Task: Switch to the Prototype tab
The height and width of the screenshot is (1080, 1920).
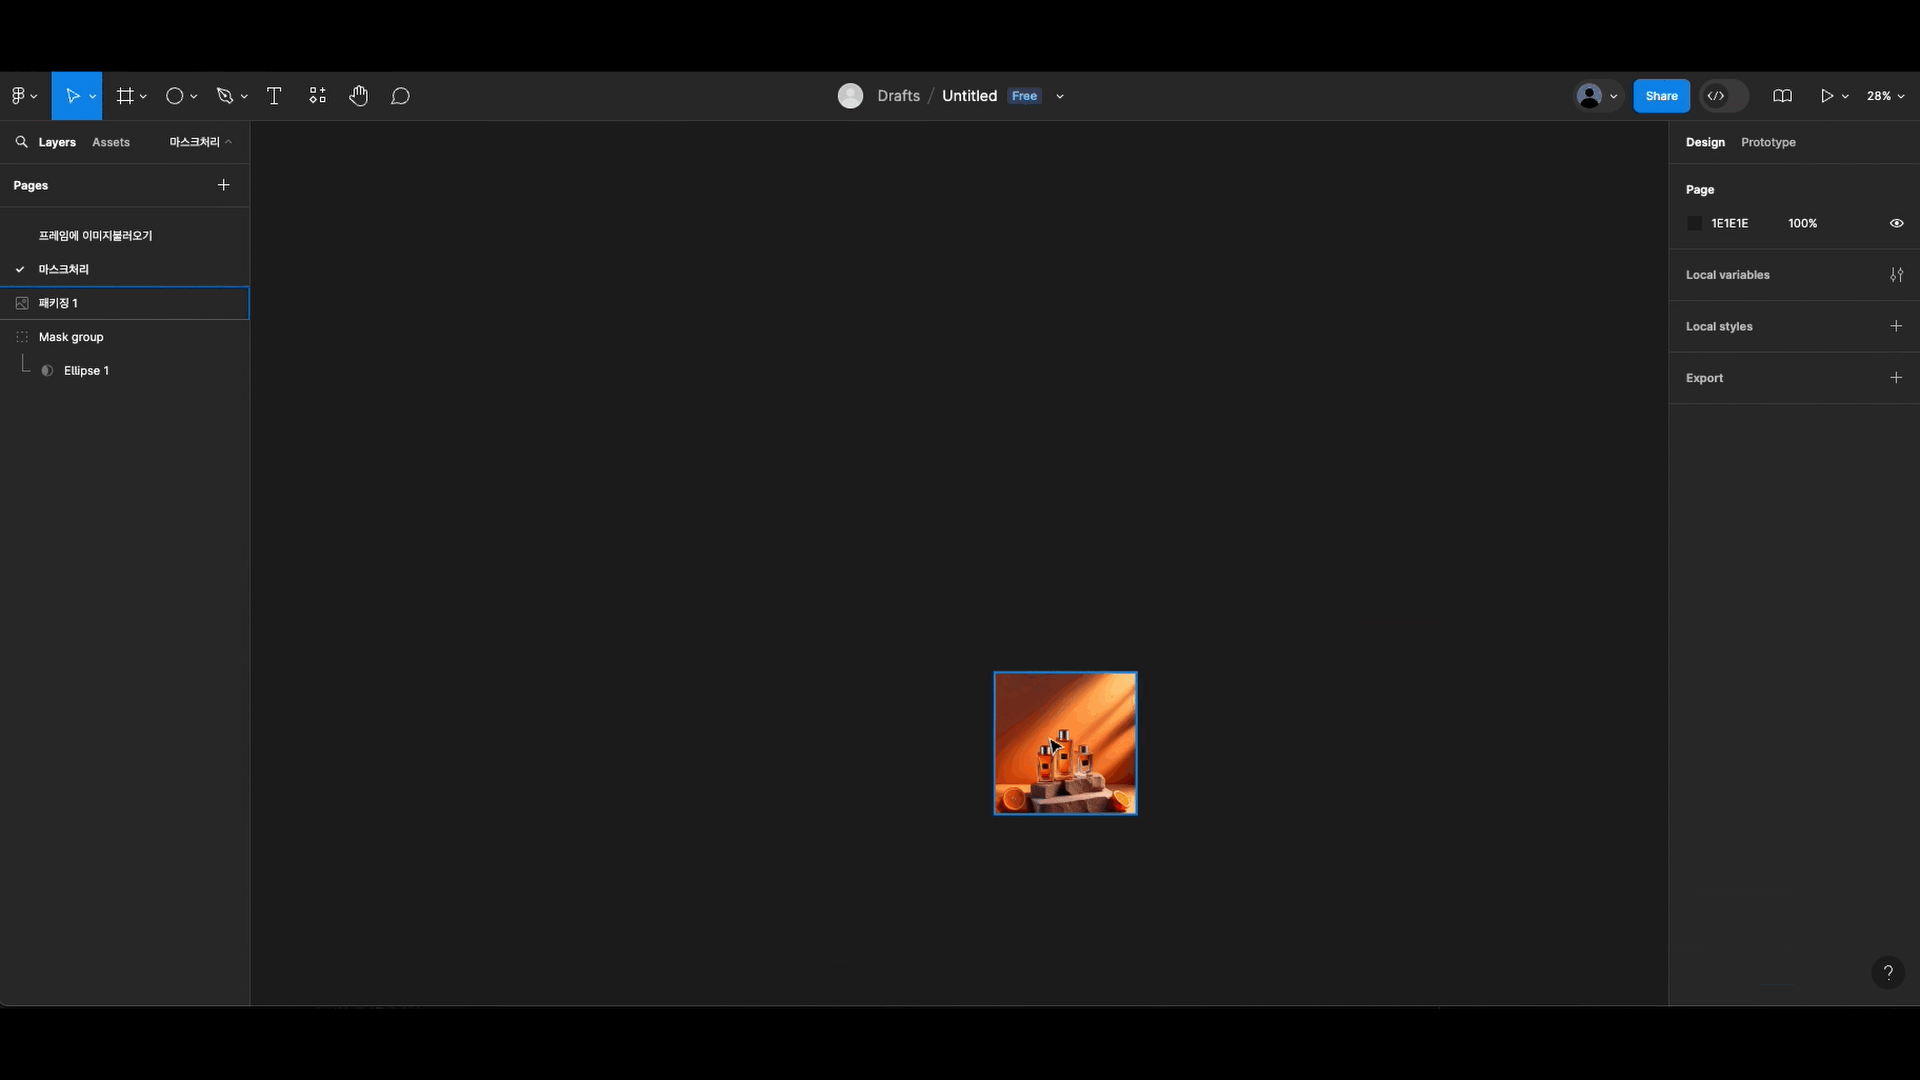Action: point(1768,142)
